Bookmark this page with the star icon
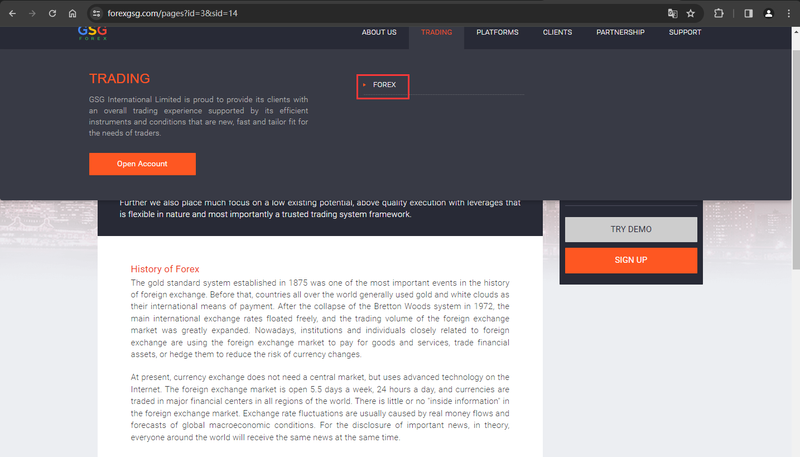The height and width of the screenshot is (457, 800). 690,13
